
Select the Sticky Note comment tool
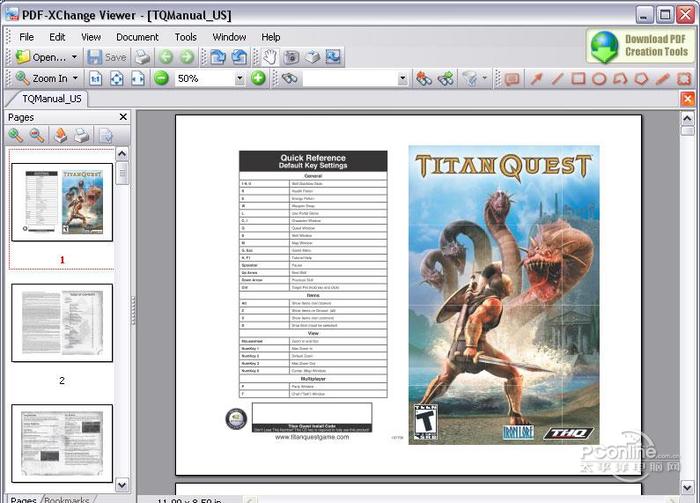click(x=512, y=79)
